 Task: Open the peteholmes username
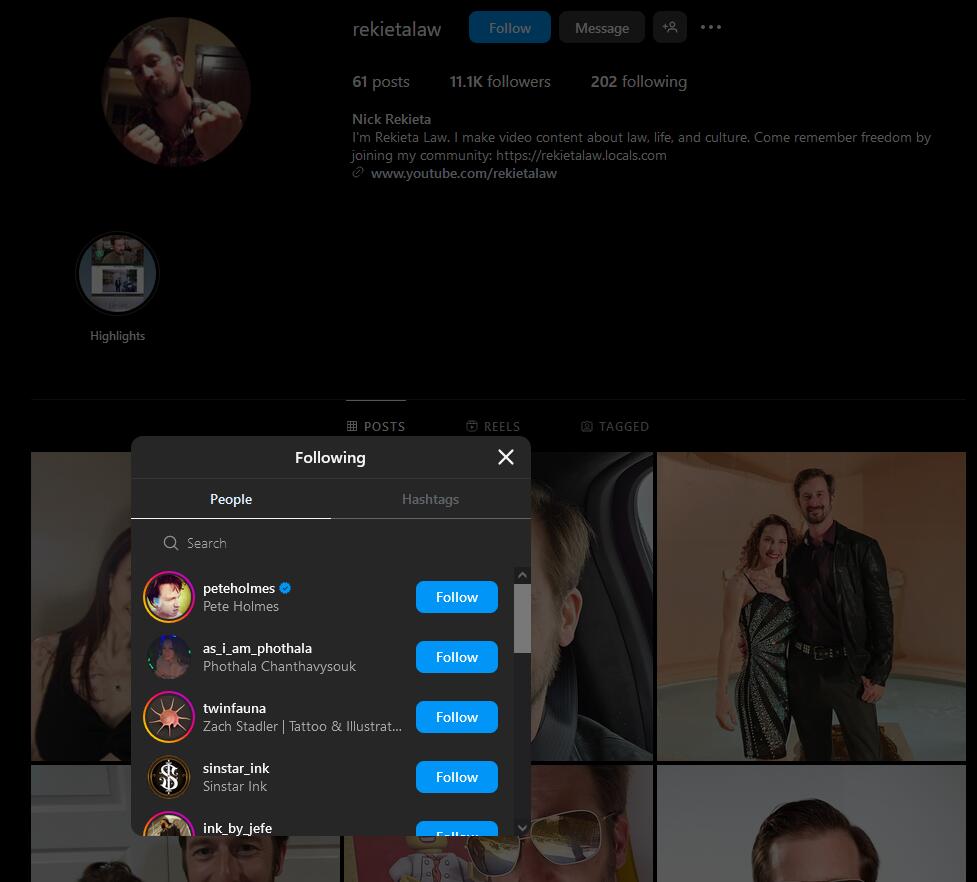tap(239, 588)
